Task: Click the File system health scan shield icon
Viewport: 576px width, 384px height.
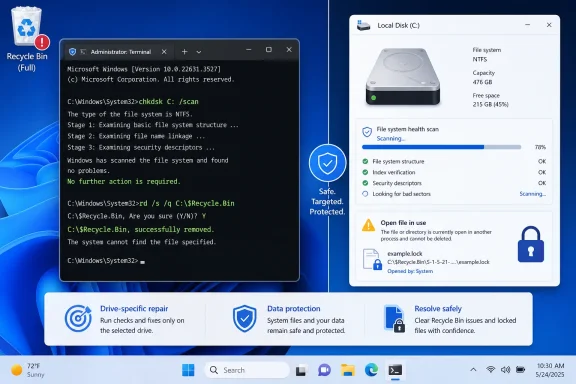Action: 367,132
